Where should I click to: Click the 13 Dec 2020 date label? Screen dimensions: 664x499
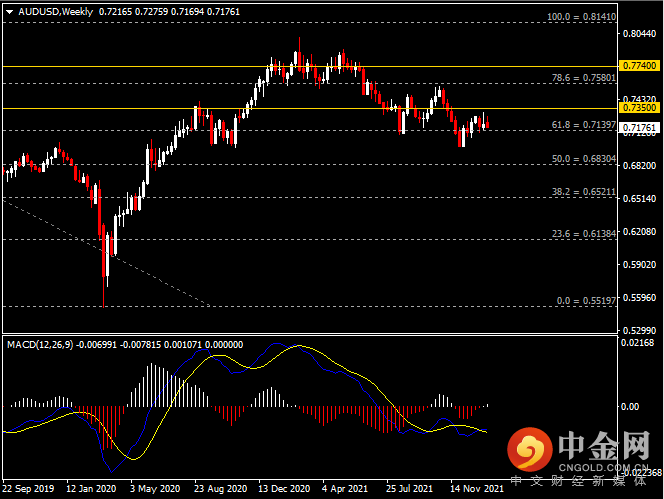284,489
